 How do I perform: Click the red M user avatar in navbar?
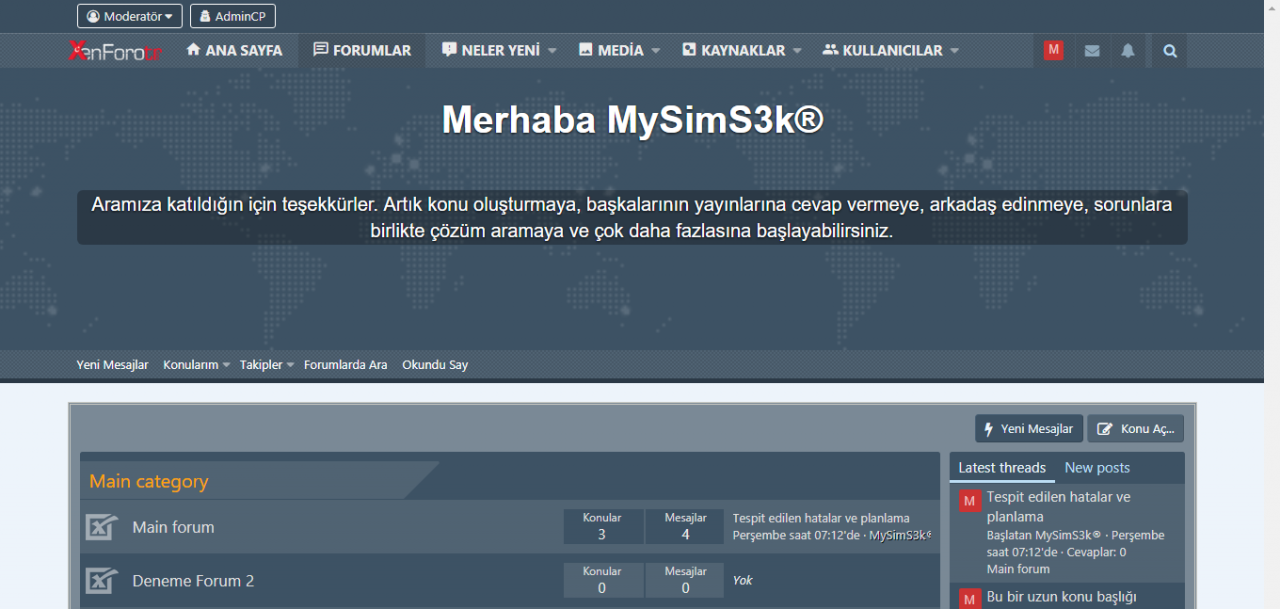point(1053,50)
